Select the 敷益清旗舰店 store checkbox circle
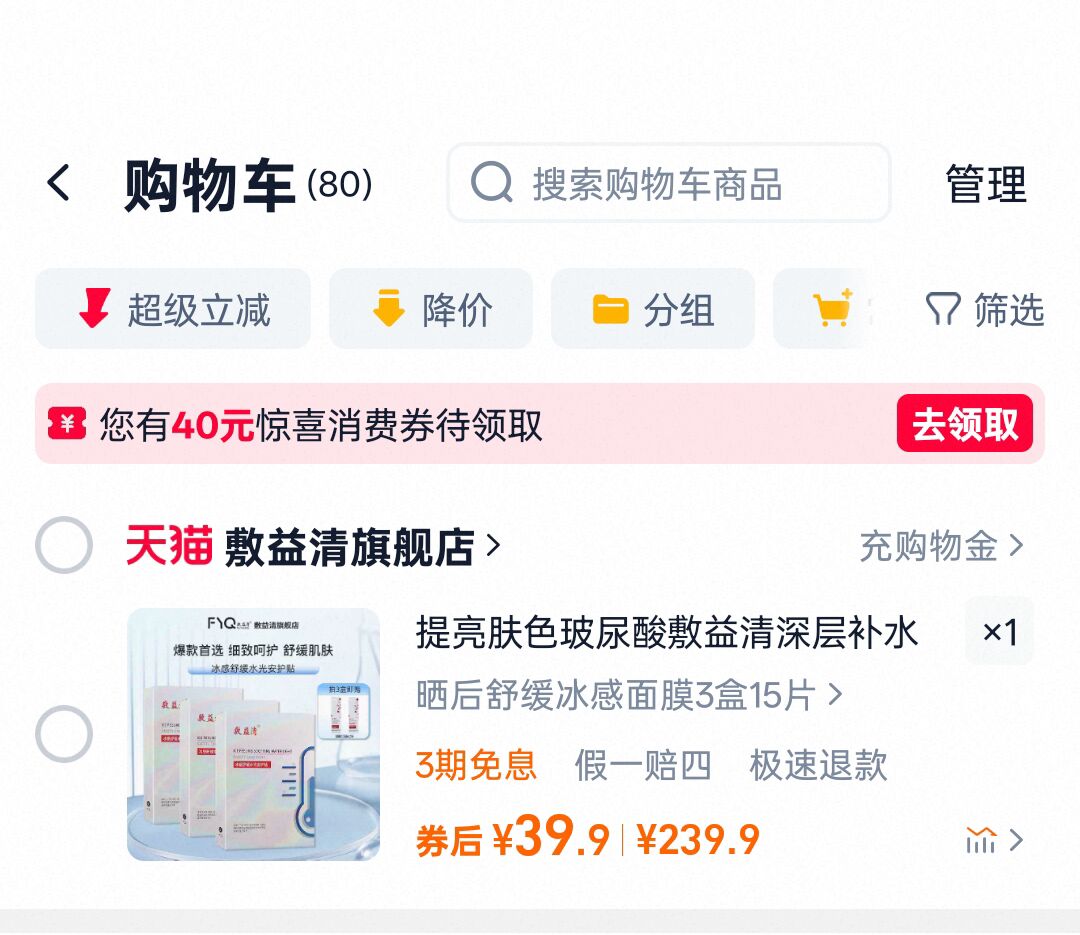1080x935 pixels. tap(63, 545)
